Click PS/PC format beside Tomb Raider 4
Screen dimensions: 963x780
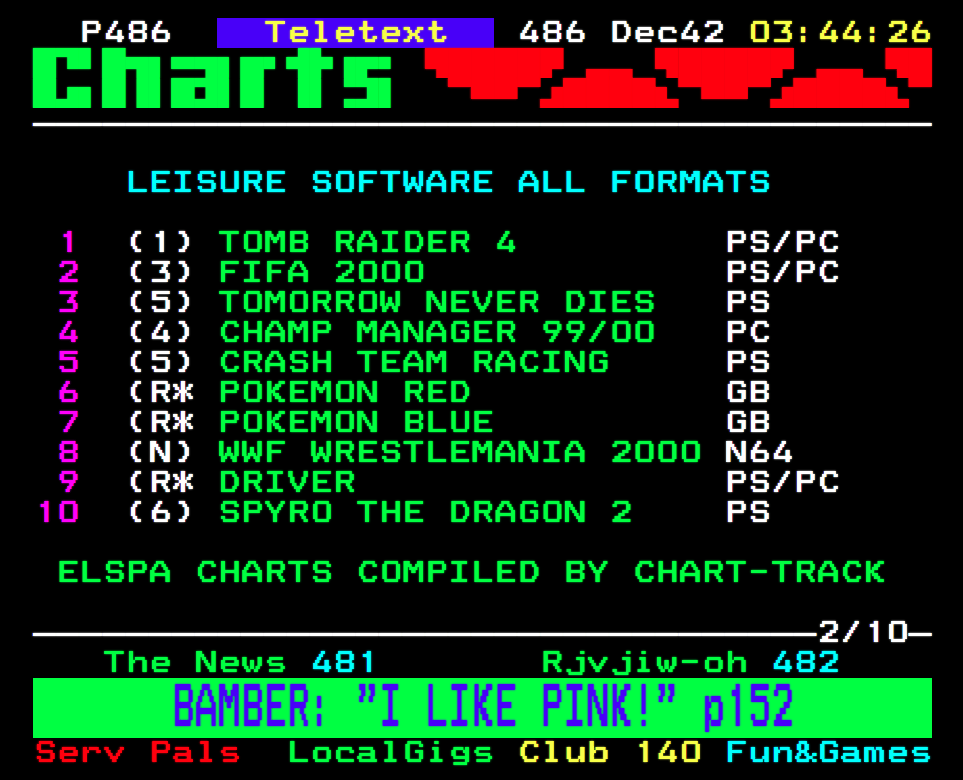(782, 242)
